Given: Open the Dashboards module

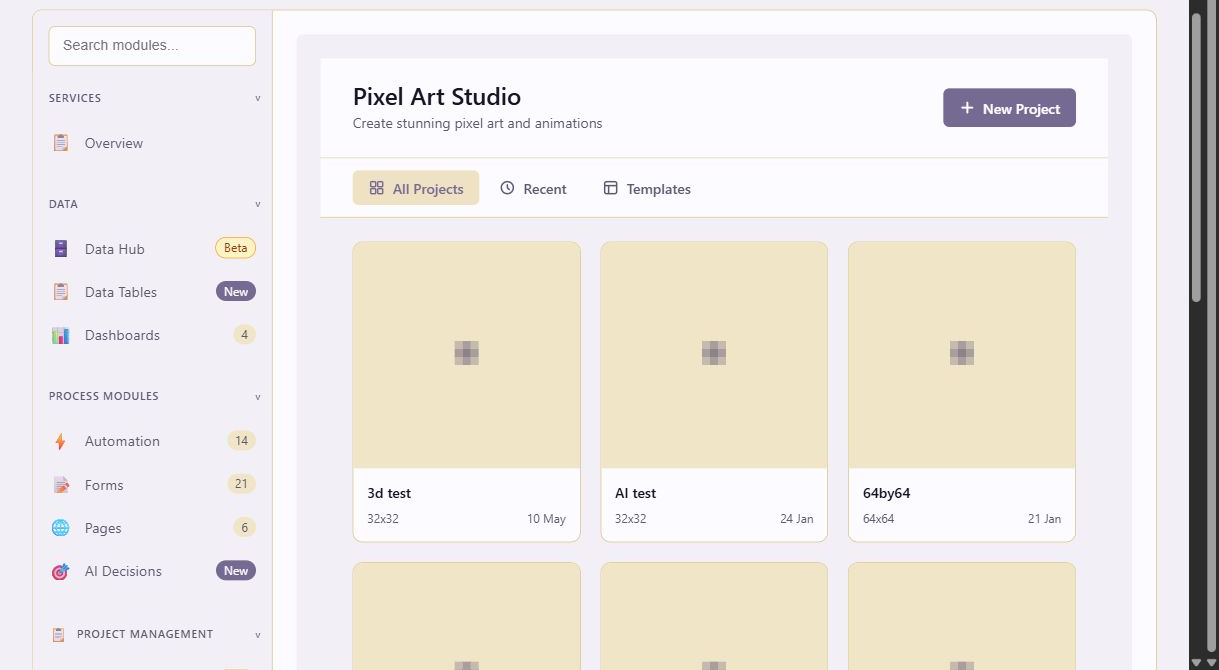Looking at the screenshot, I should [152, 335].
